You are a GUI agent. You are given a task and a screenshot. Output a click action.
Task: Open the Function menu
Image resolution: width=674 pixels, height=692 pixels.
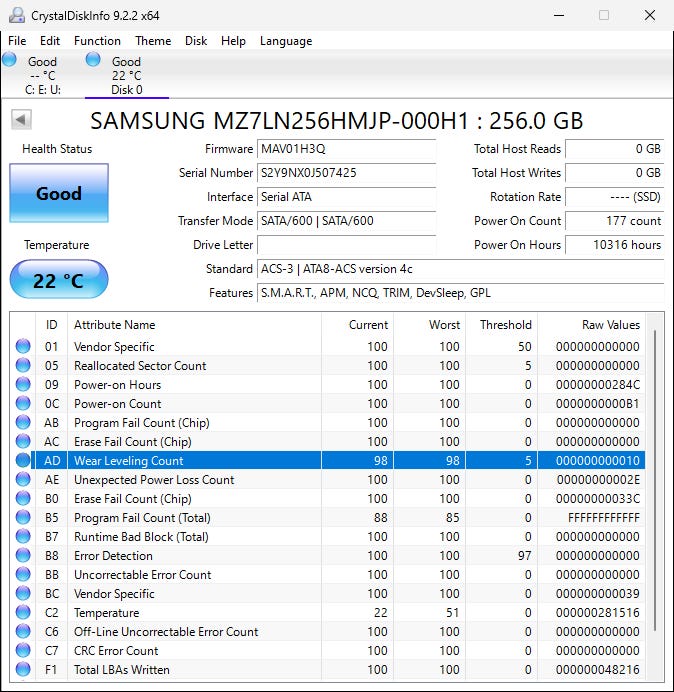(97, 41)
